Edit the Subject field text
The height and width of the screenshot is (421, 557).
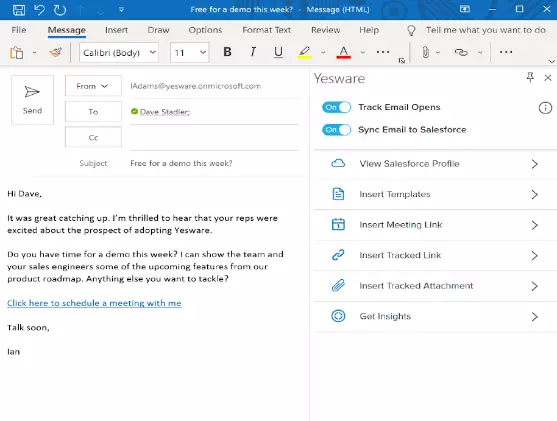[214, 163]
